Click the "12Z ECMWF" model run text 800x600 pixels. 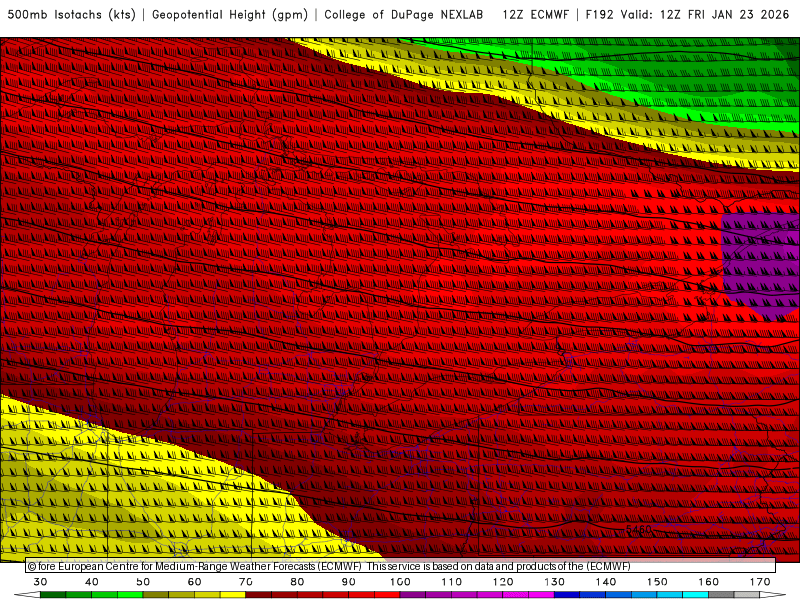535,15
